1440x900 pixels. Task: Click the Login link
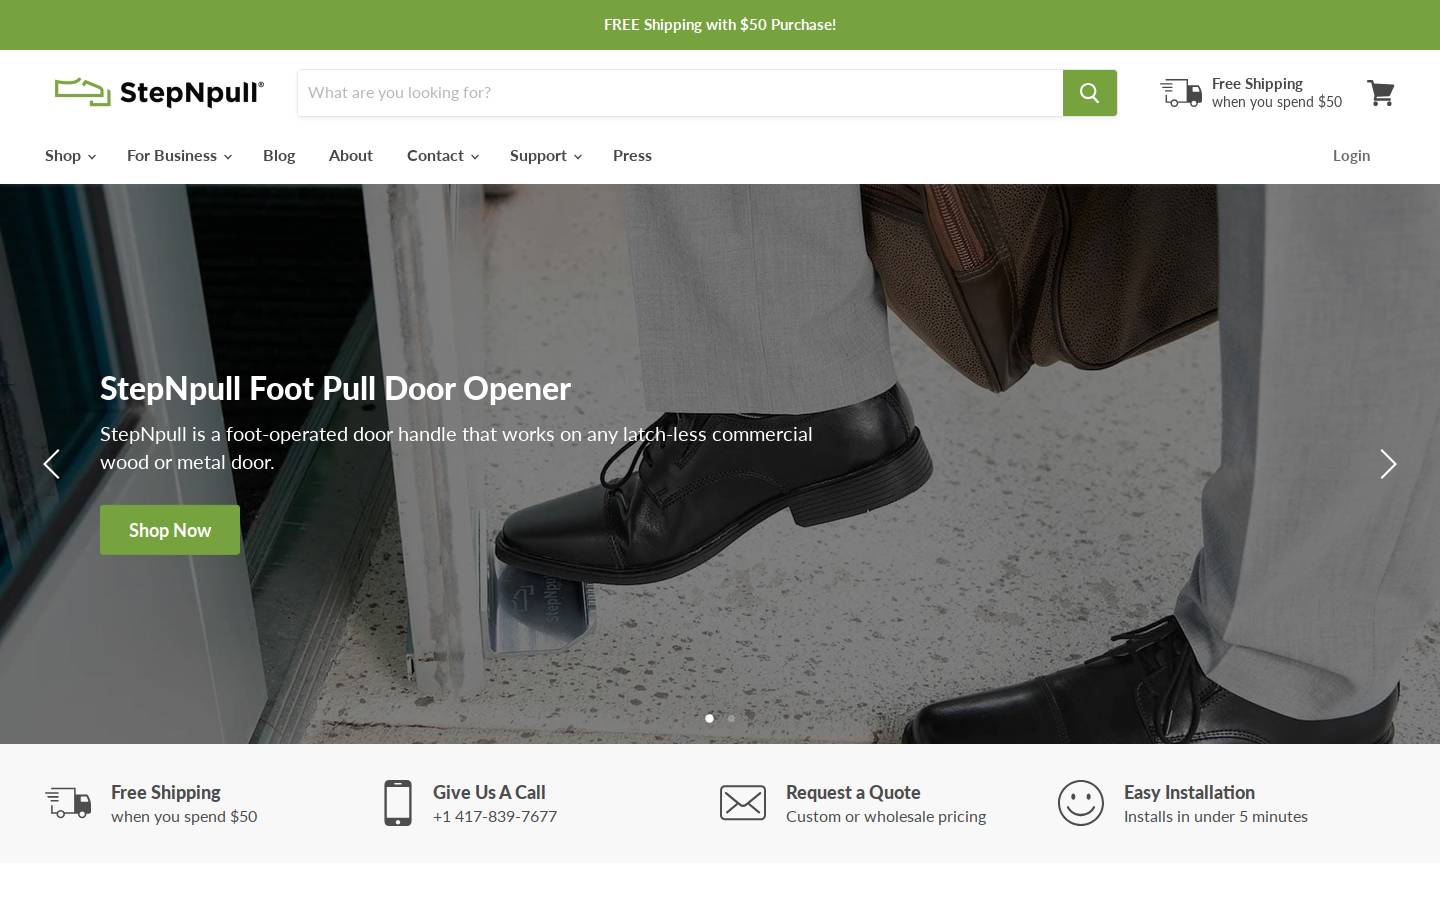1351,155
